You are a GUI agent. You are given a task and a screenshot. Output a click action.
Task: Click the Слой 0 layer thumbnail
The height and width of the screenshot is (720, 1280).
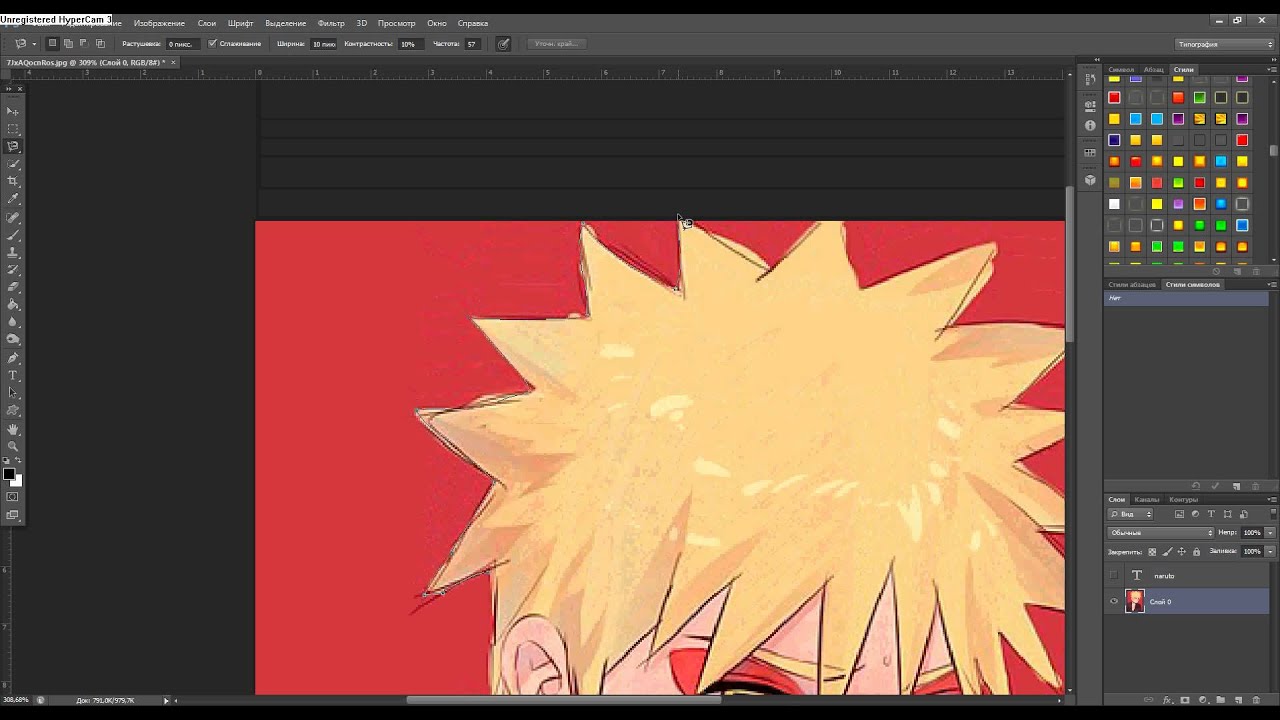click(1135, 601)
